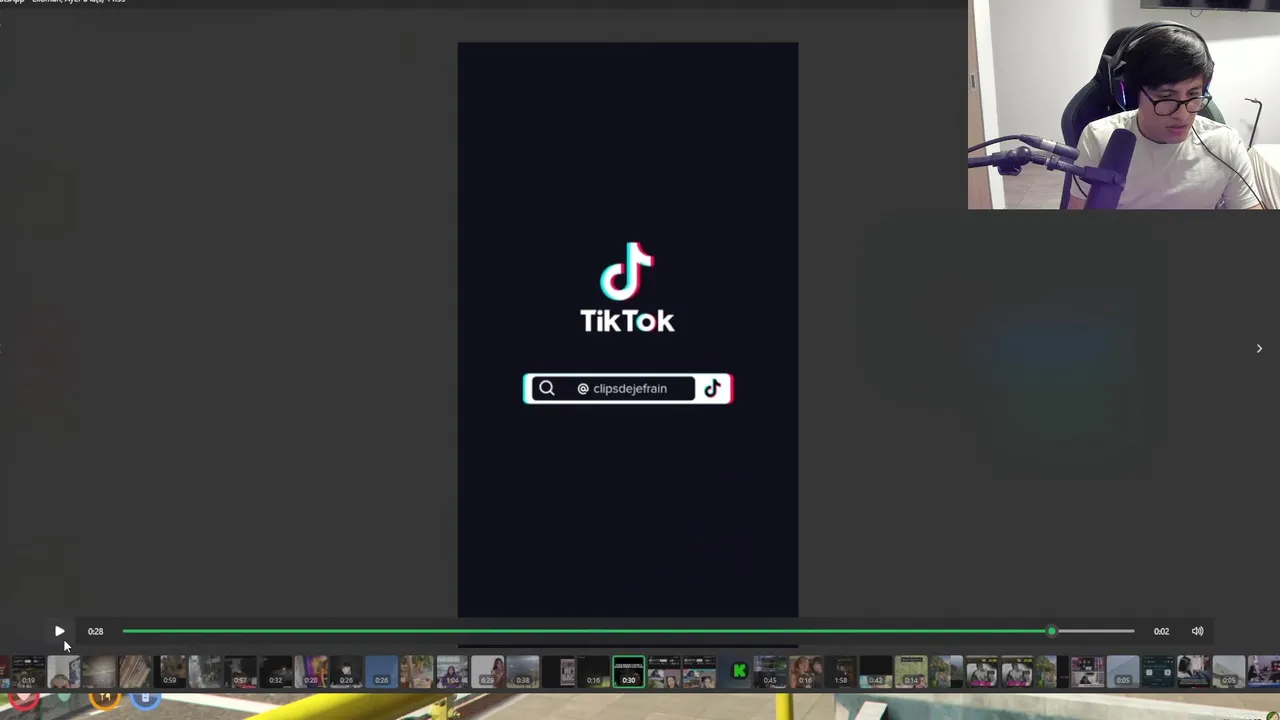Open the plain blue 0:26 thumbnail

[382, 672]
